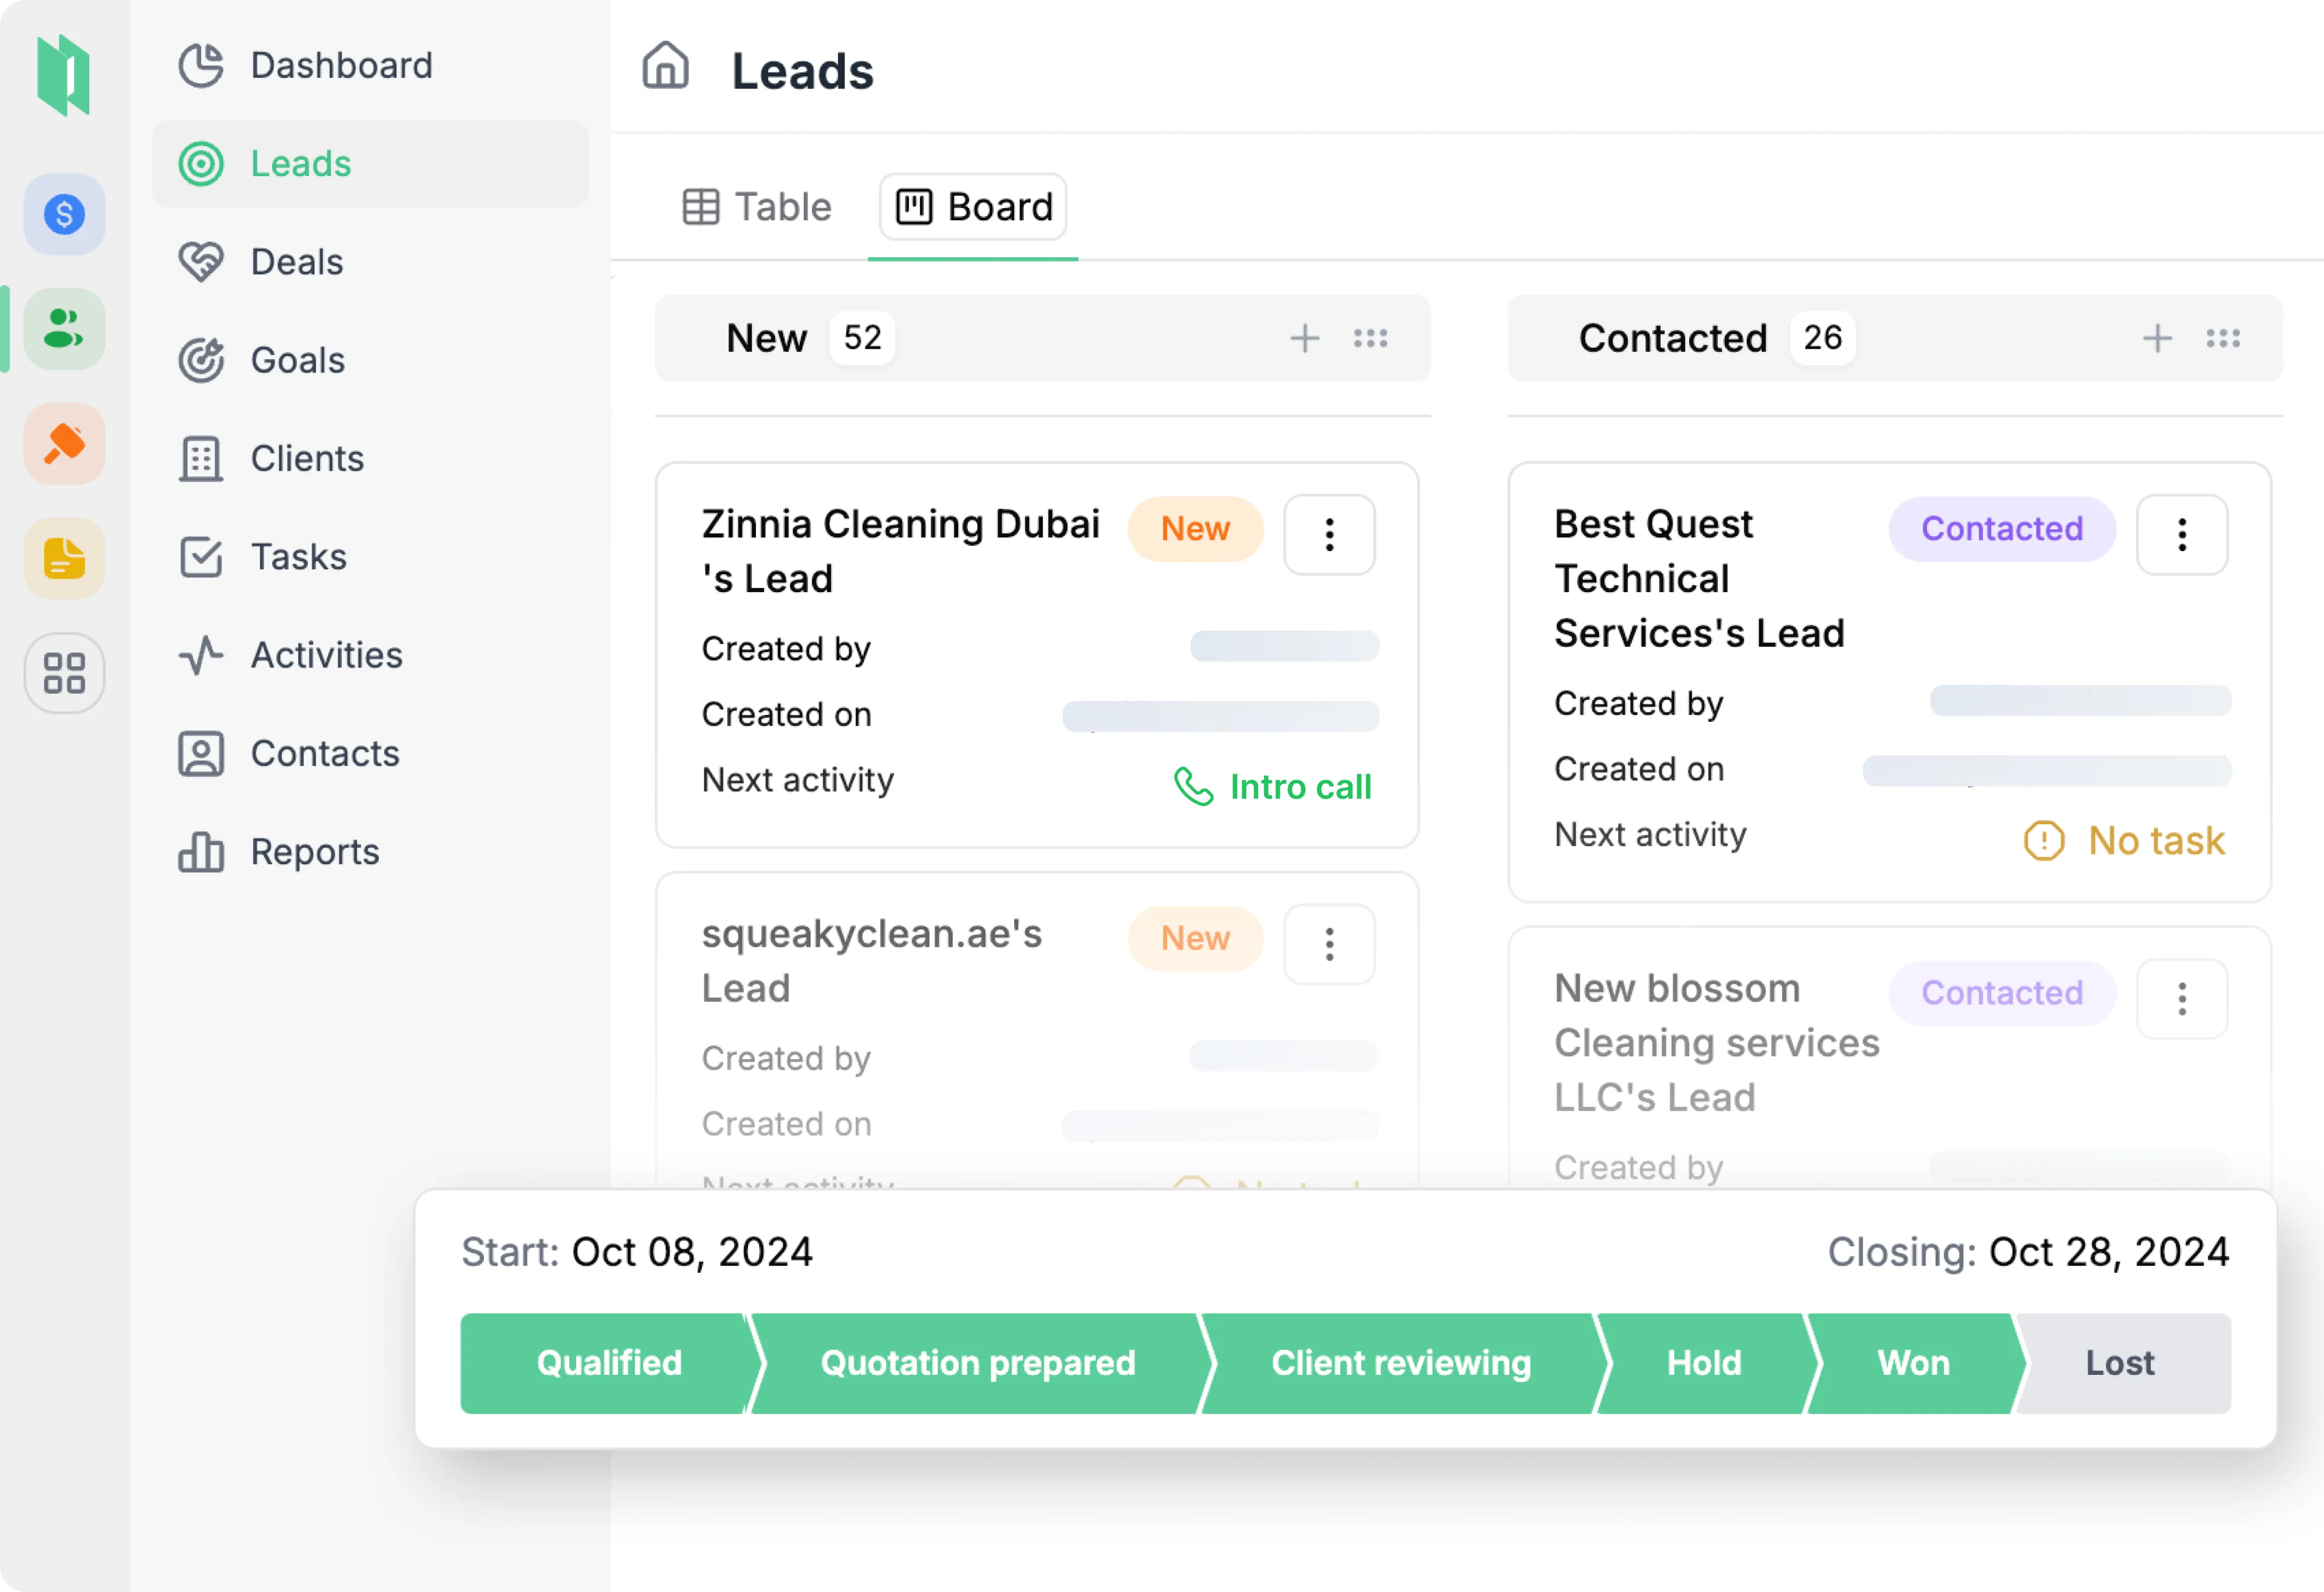Click the Contacts person icon
2324x1592 pixels.
[201, 754]
